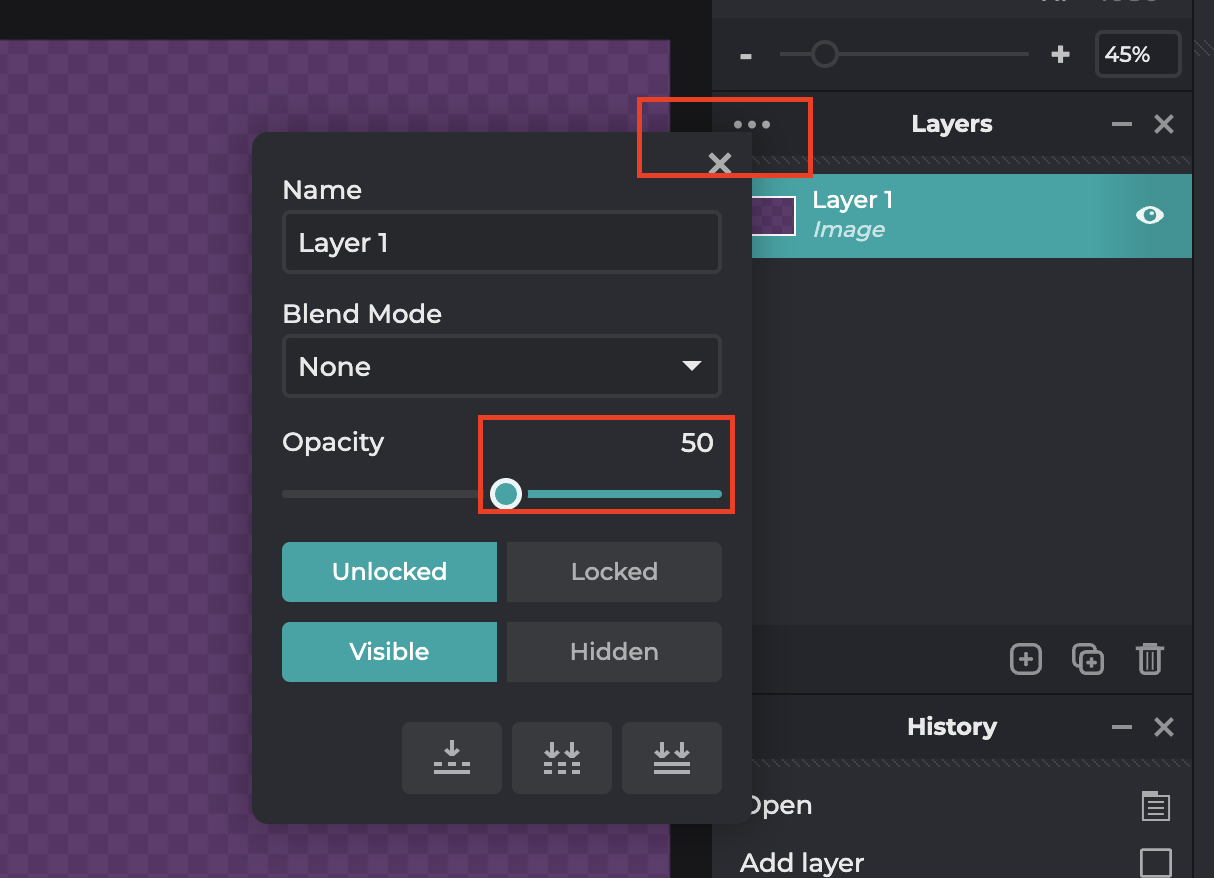This screenshot has height=878, width=1214.
Task: Click the layer Name input field
Action: 502,242
